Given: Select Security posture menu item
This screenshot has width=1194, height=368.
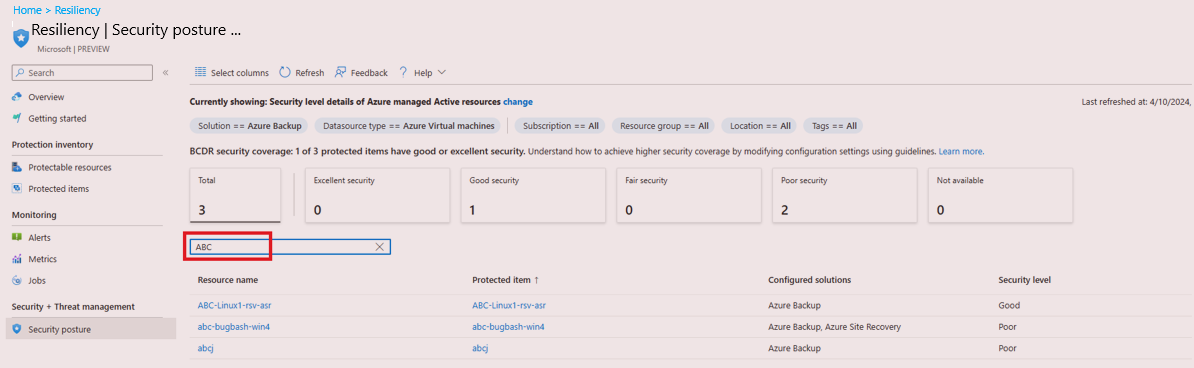Looking at the screenshot, I should 91,329.
